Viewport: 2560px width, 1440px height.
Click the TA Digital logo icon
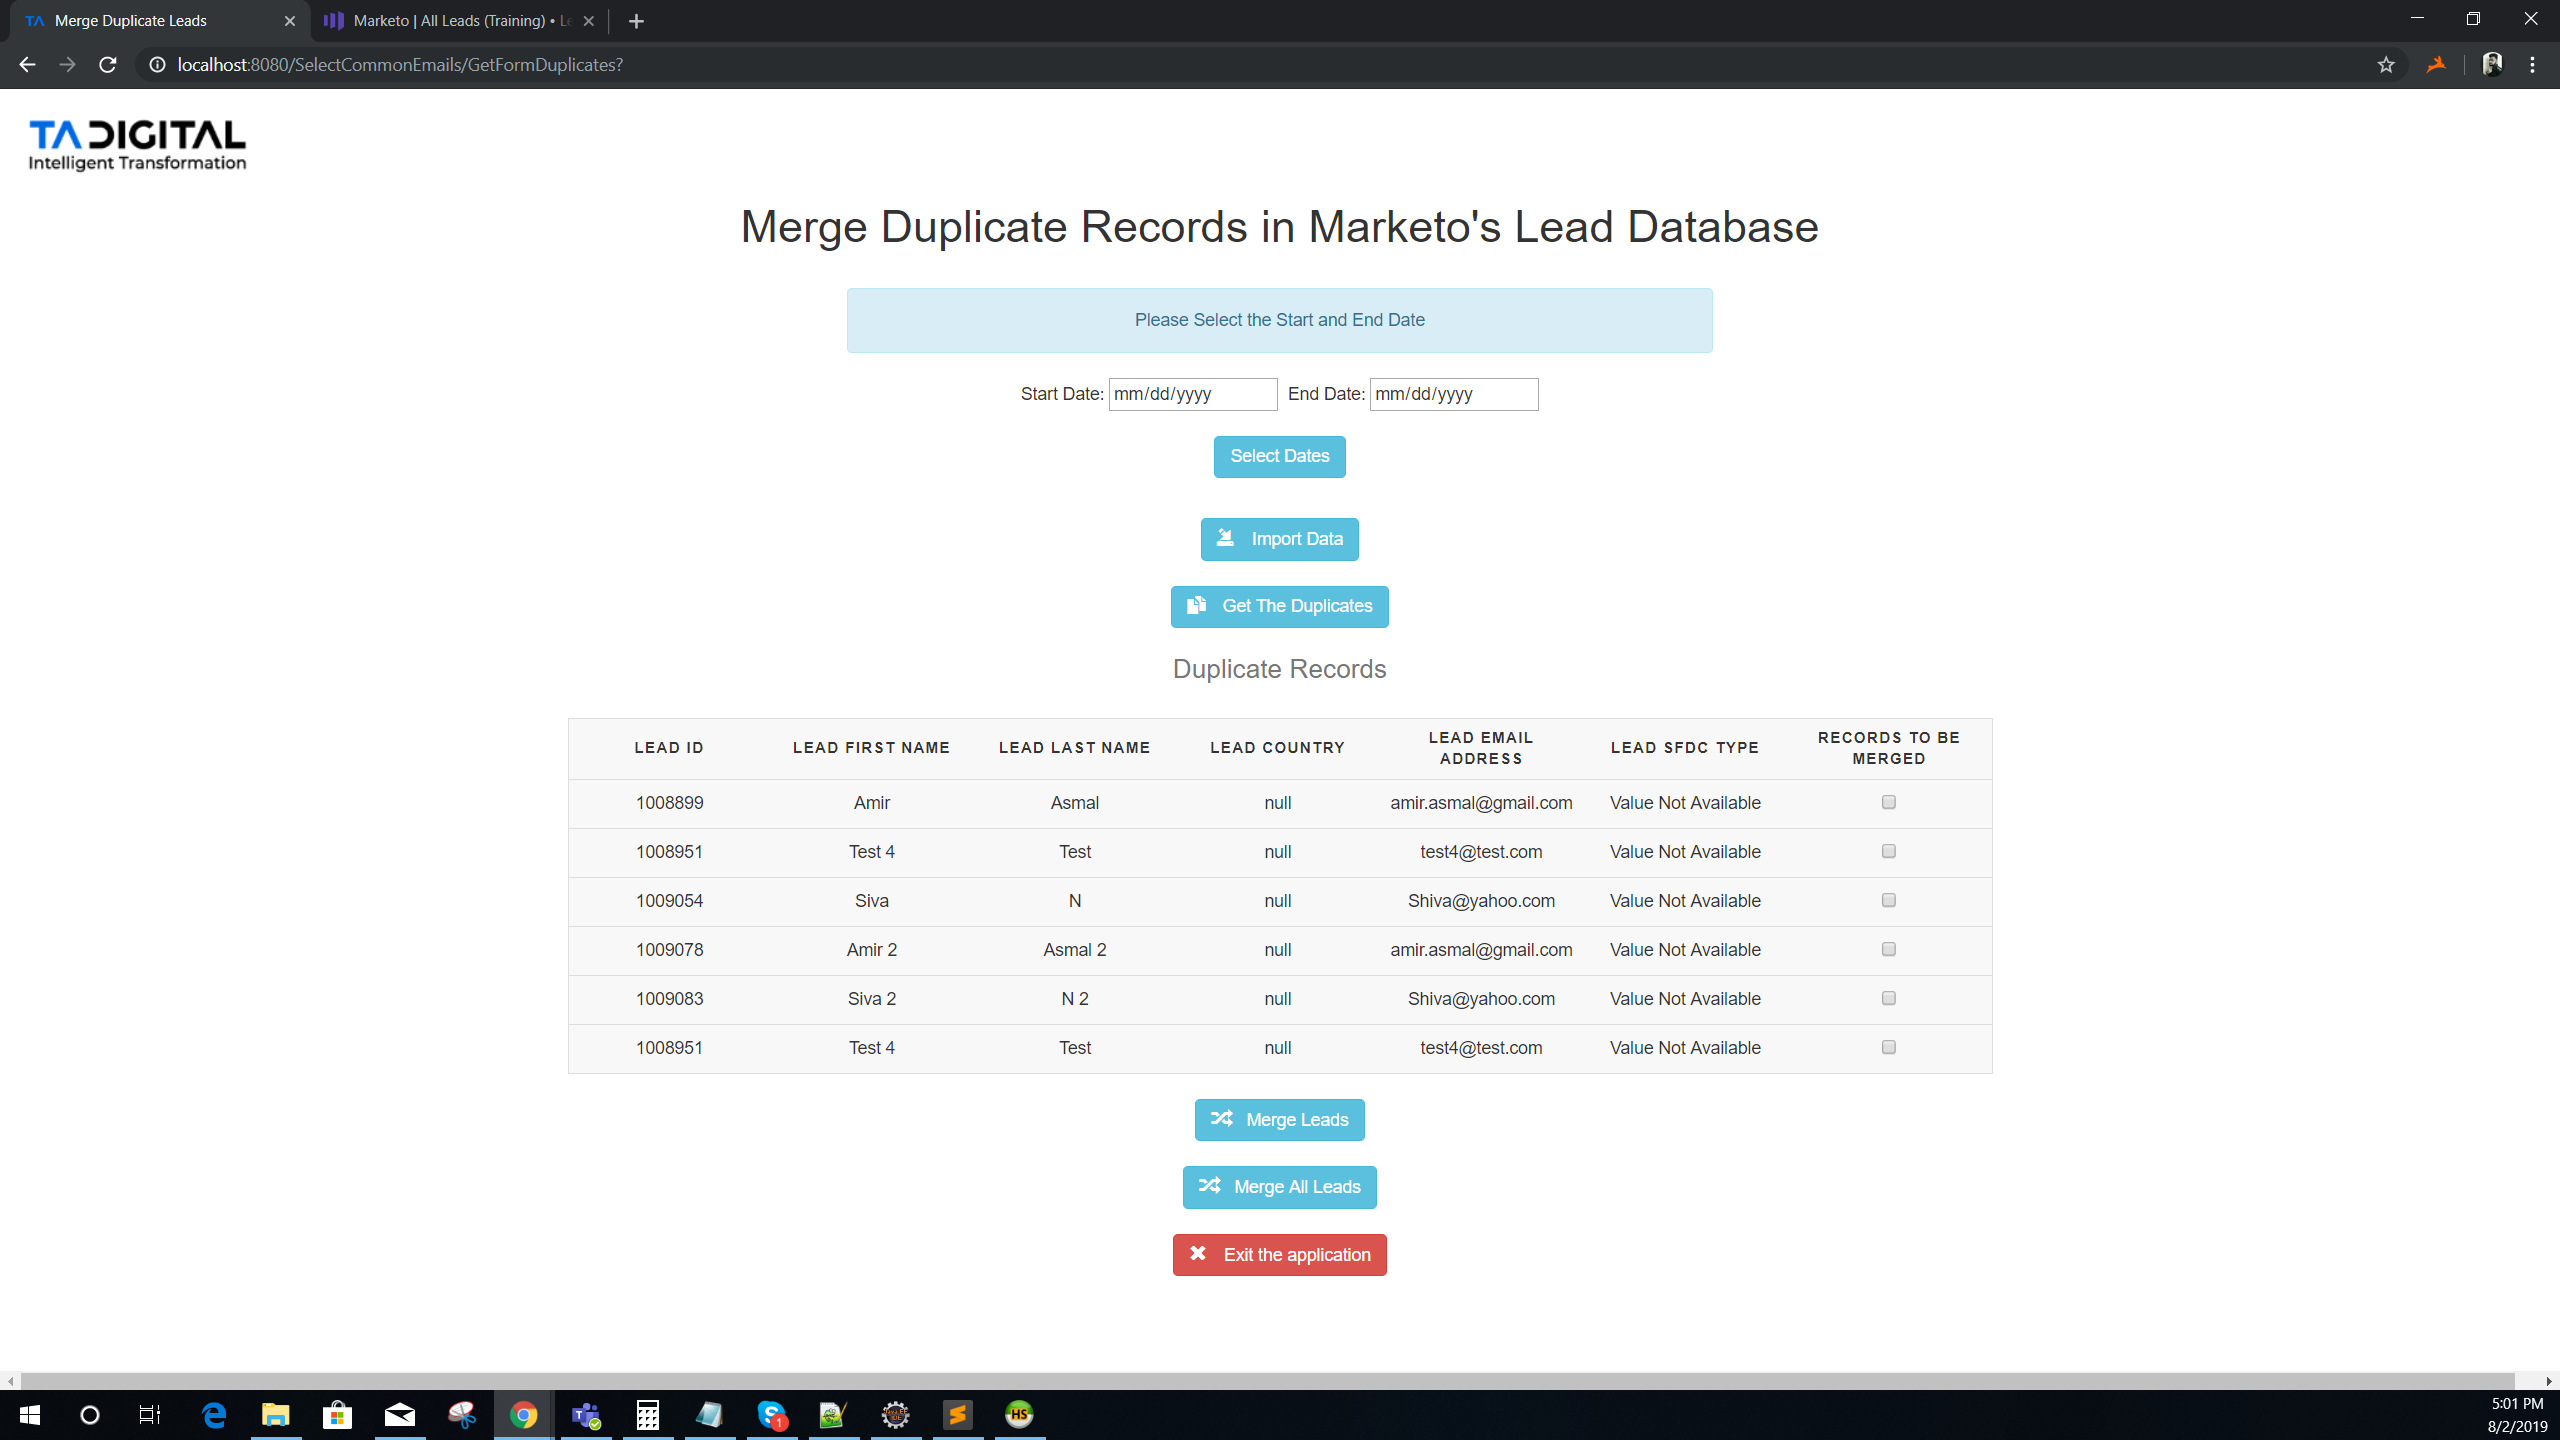[x=137, y=144]
